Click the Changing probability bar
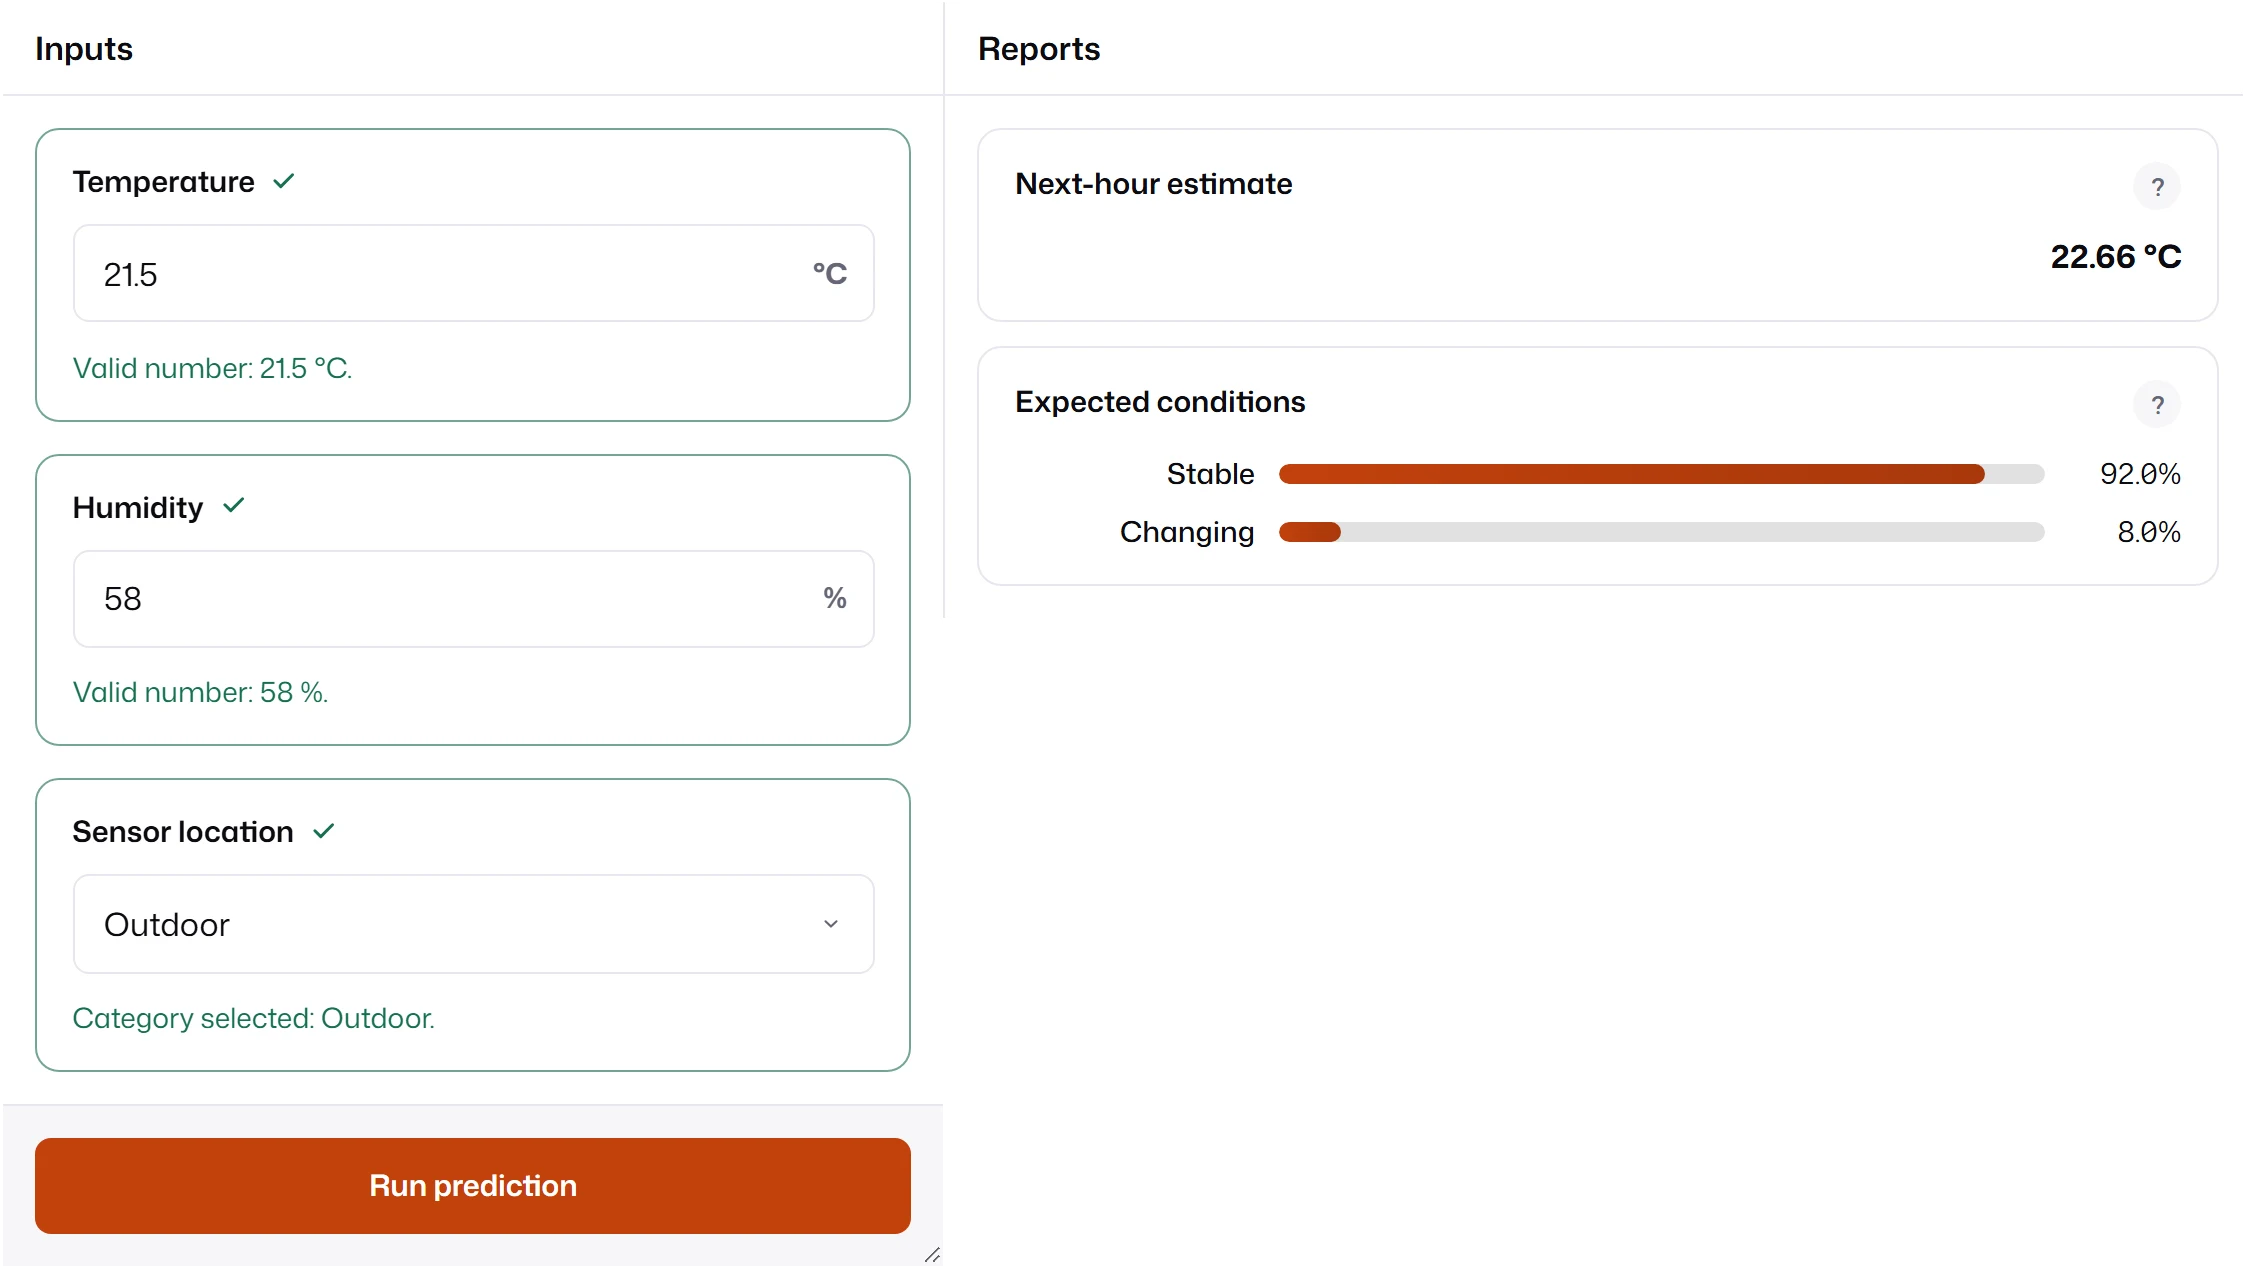2244x1266 pixels. 1661,532
